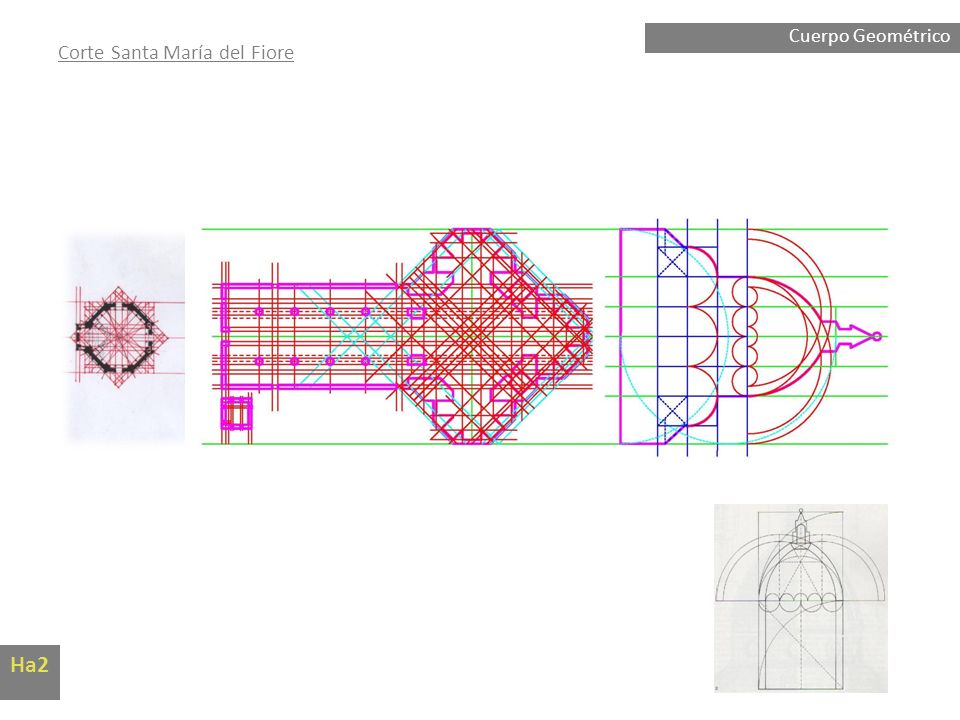Open the grayscale dome elevation drawing
The image size is (960, 720).
pos(801,598)
